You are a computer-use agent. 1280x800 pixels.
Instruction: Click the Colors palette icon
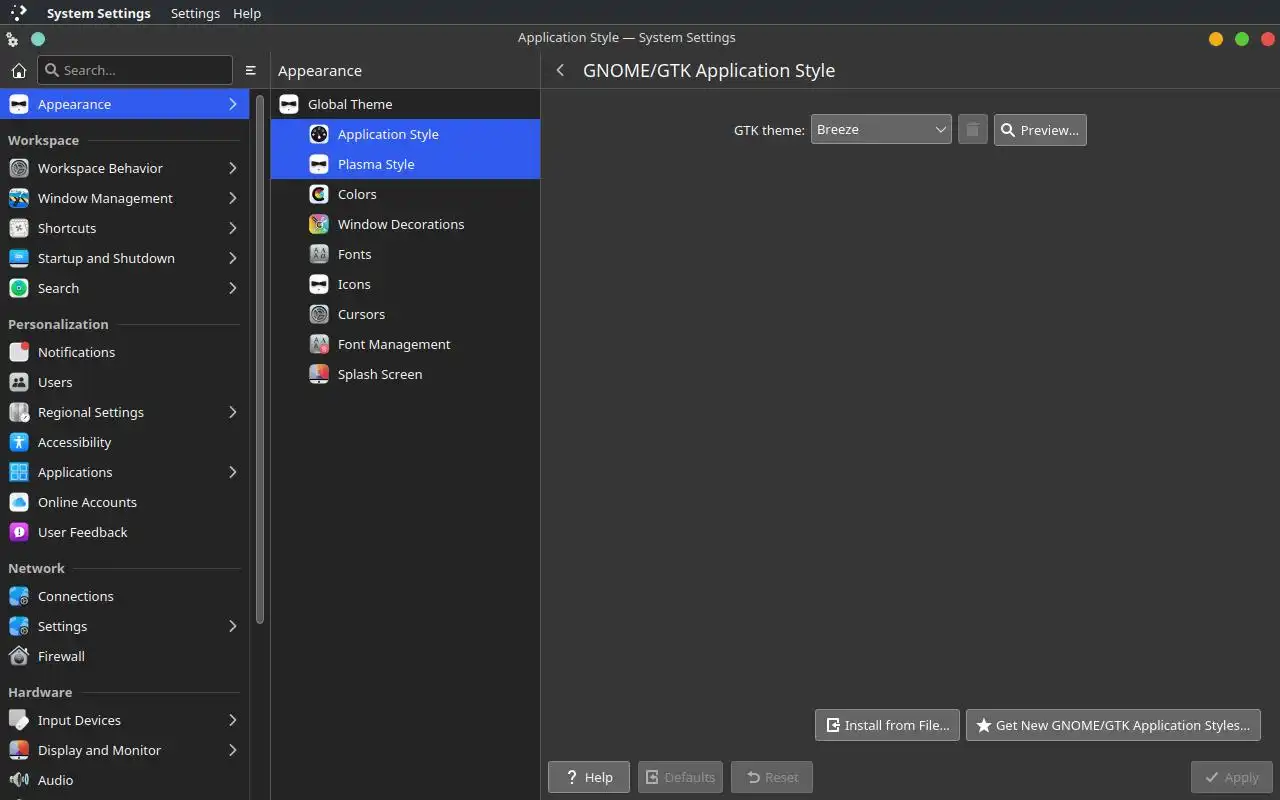pos(319,194)
